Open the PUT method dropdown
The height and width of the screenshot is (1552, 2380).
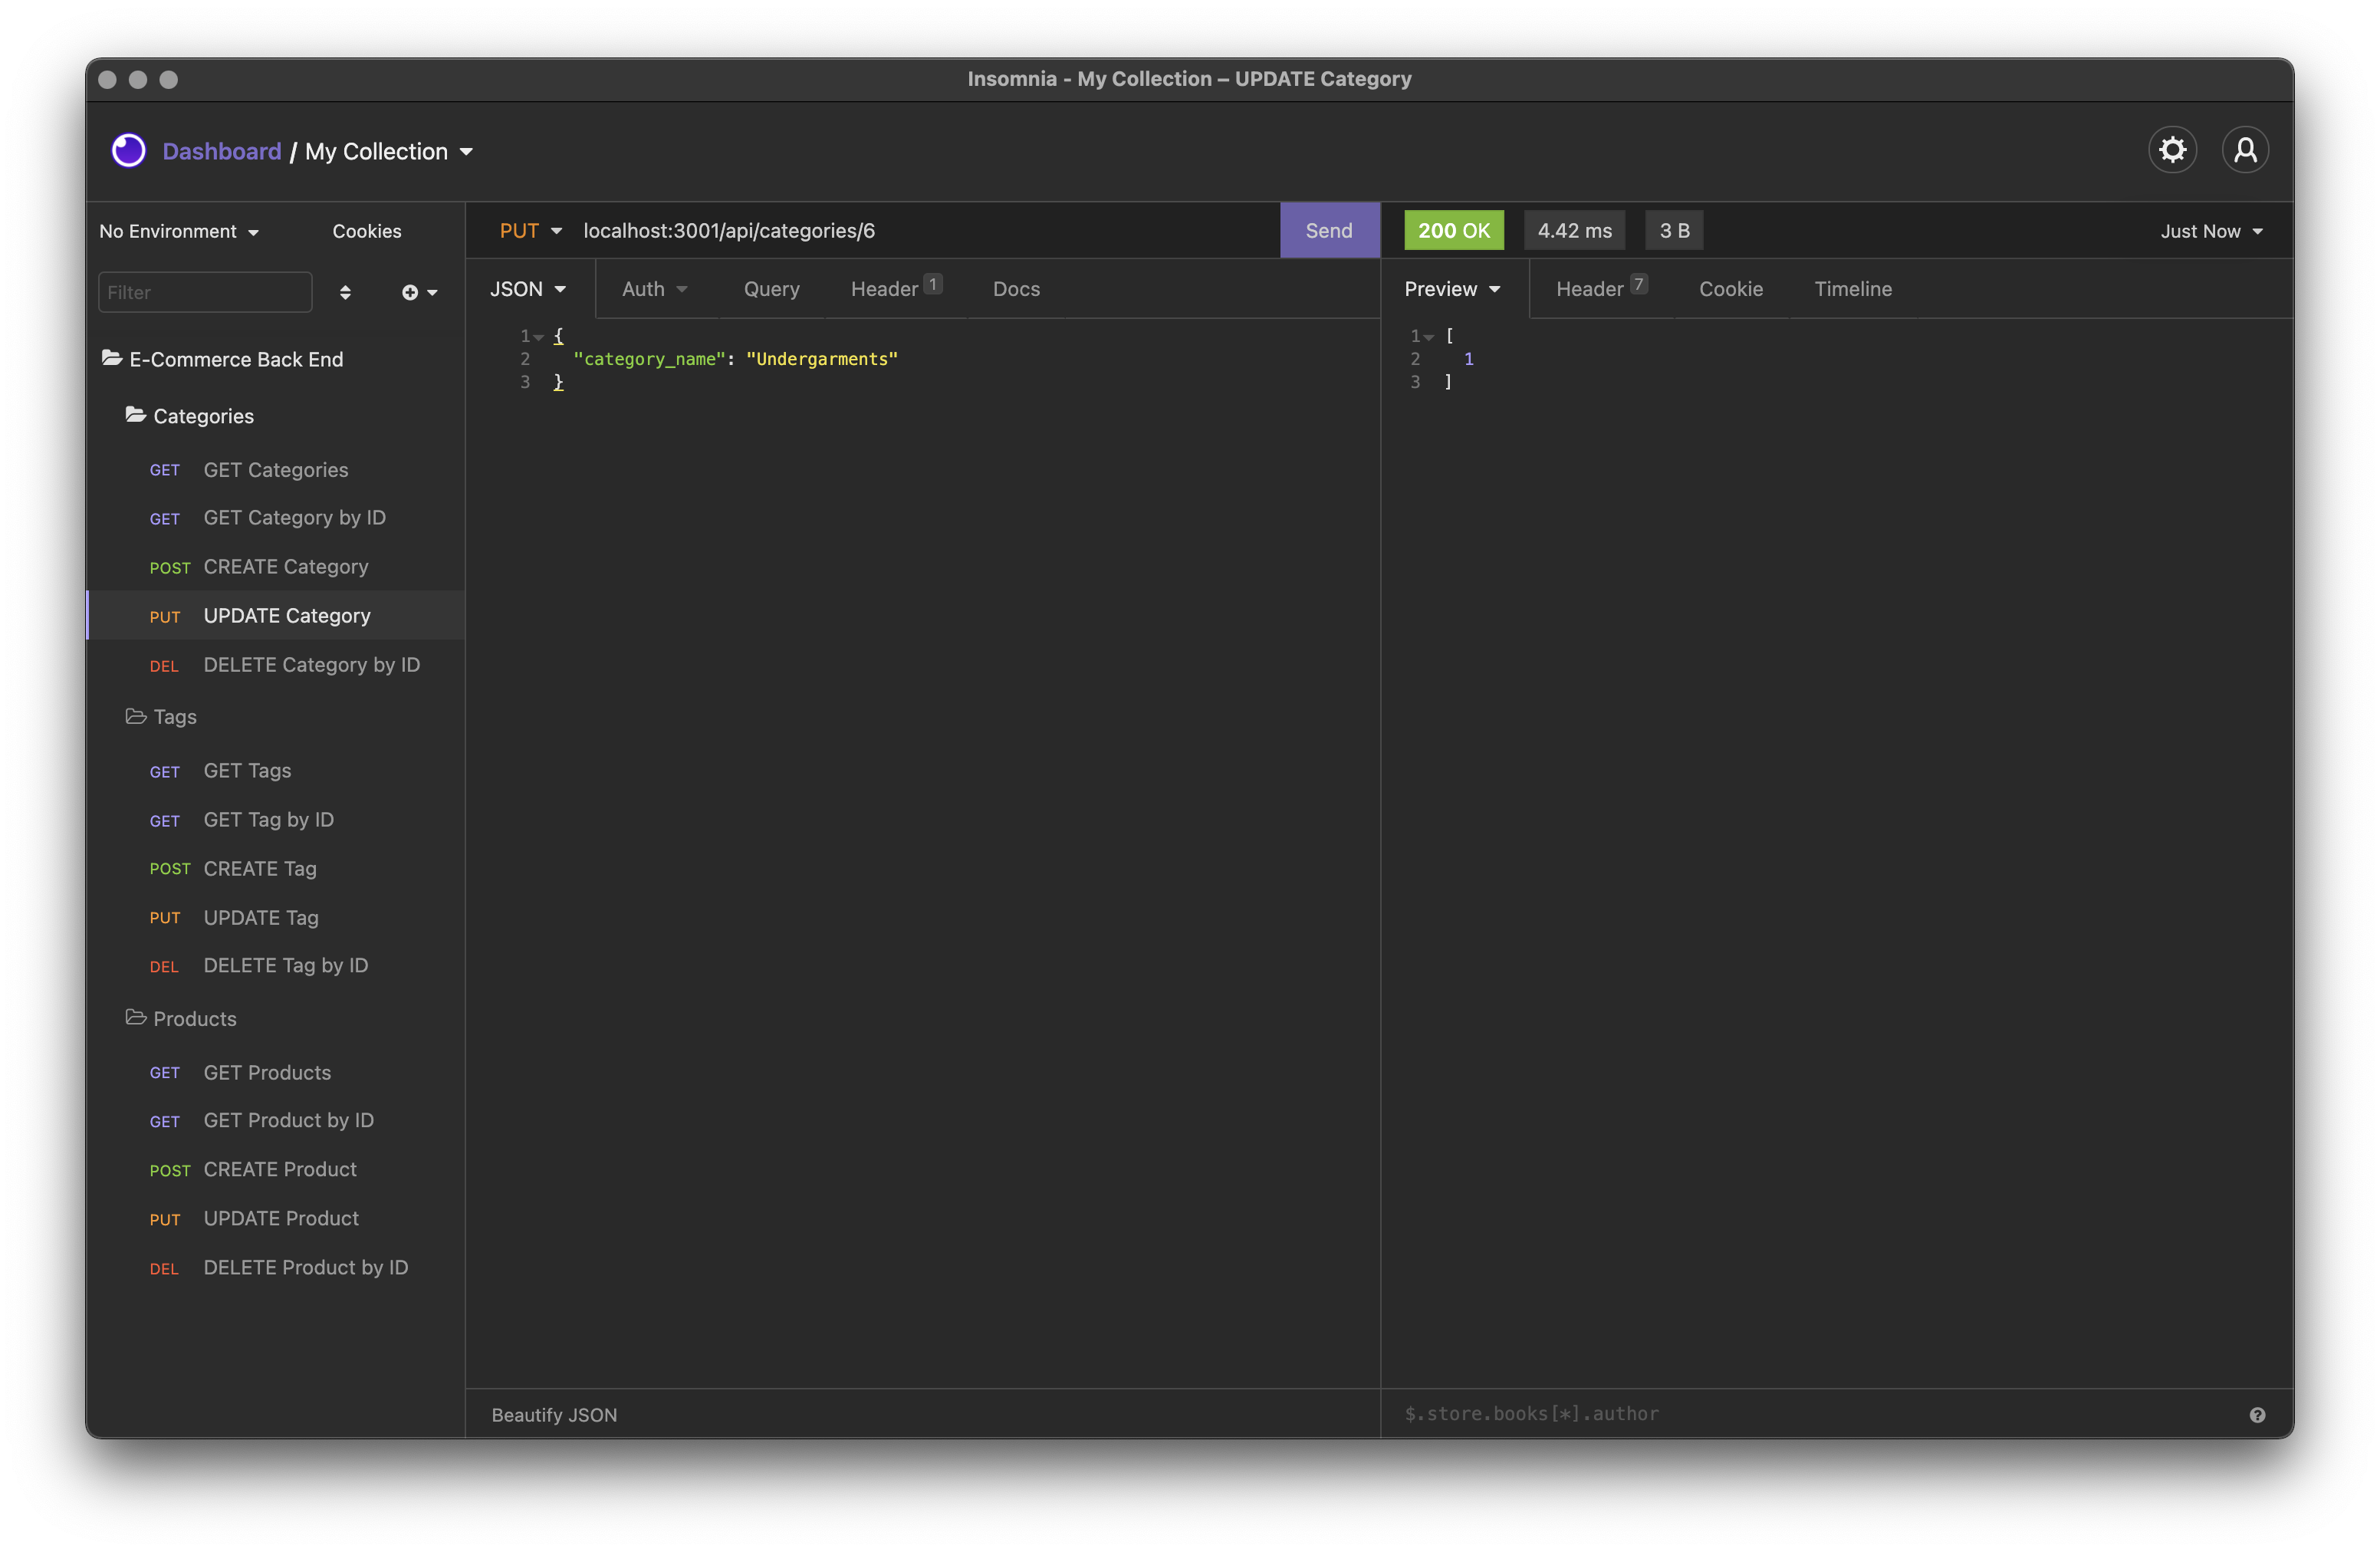(530, 231)
